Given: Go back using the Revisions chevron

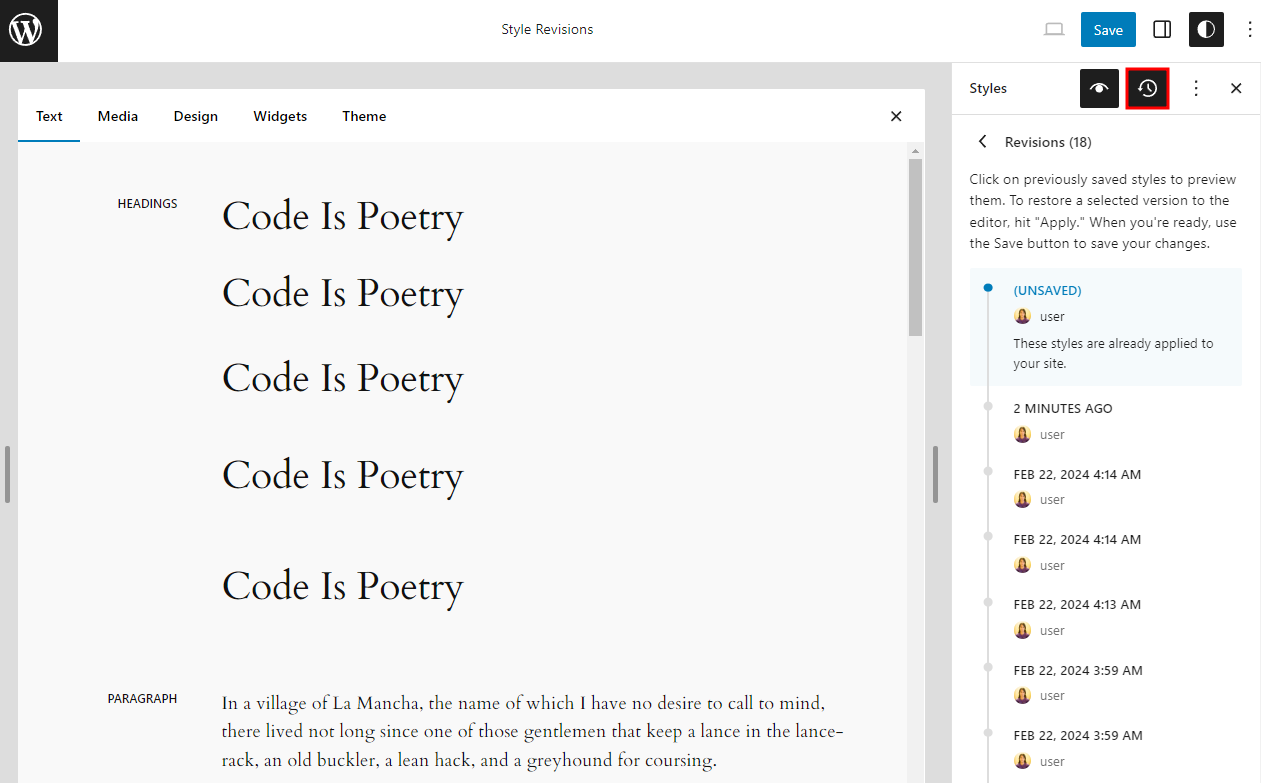Looking at the screenshot, I should 983,142.
